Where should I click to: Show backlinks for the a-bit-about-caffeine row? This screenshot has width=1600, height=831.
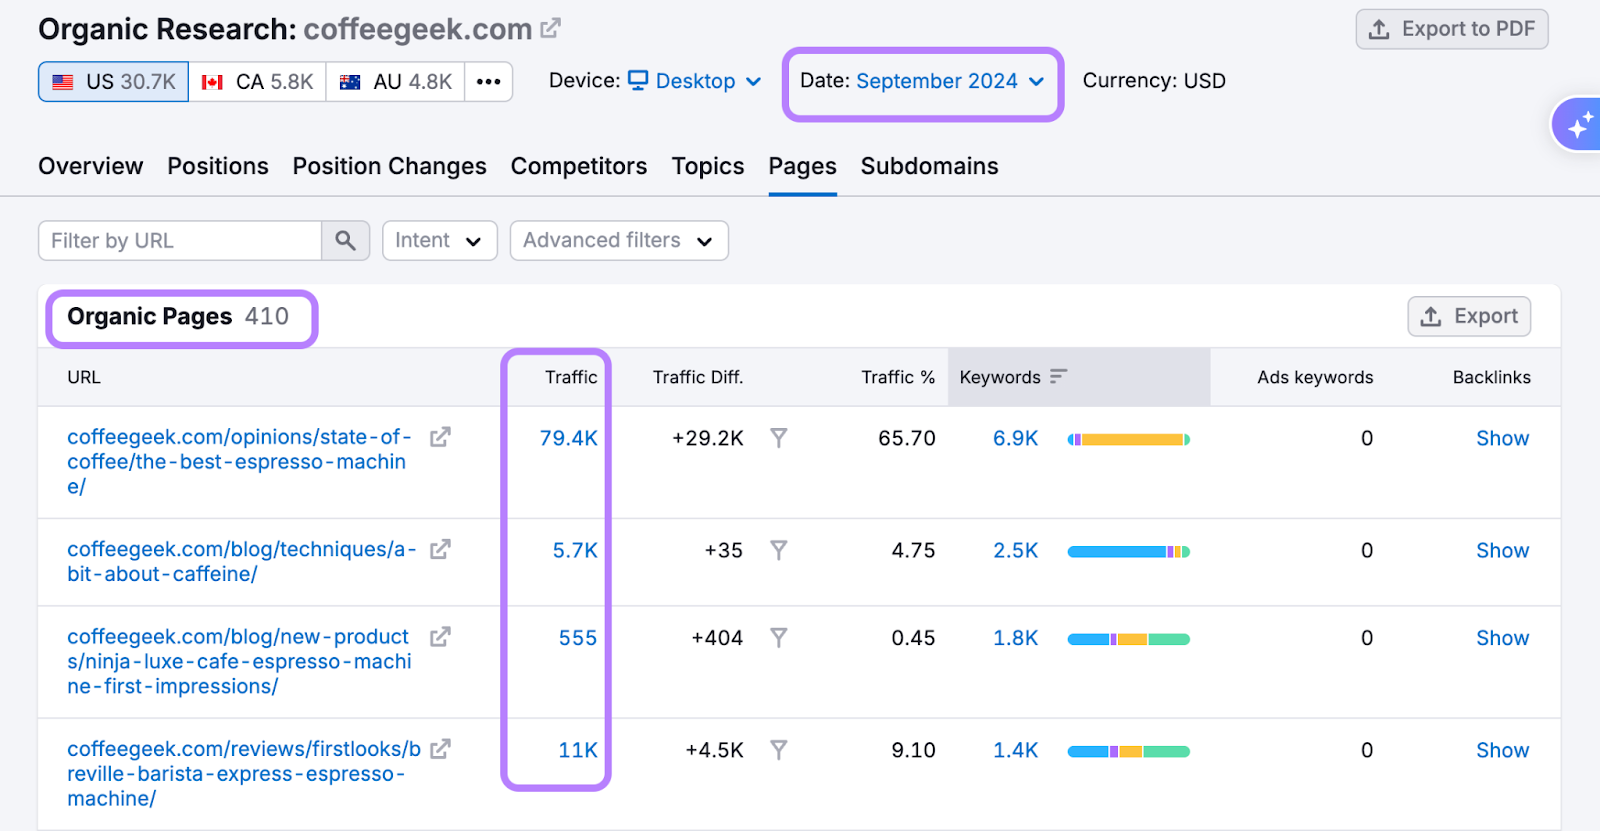pos(1502,550)
